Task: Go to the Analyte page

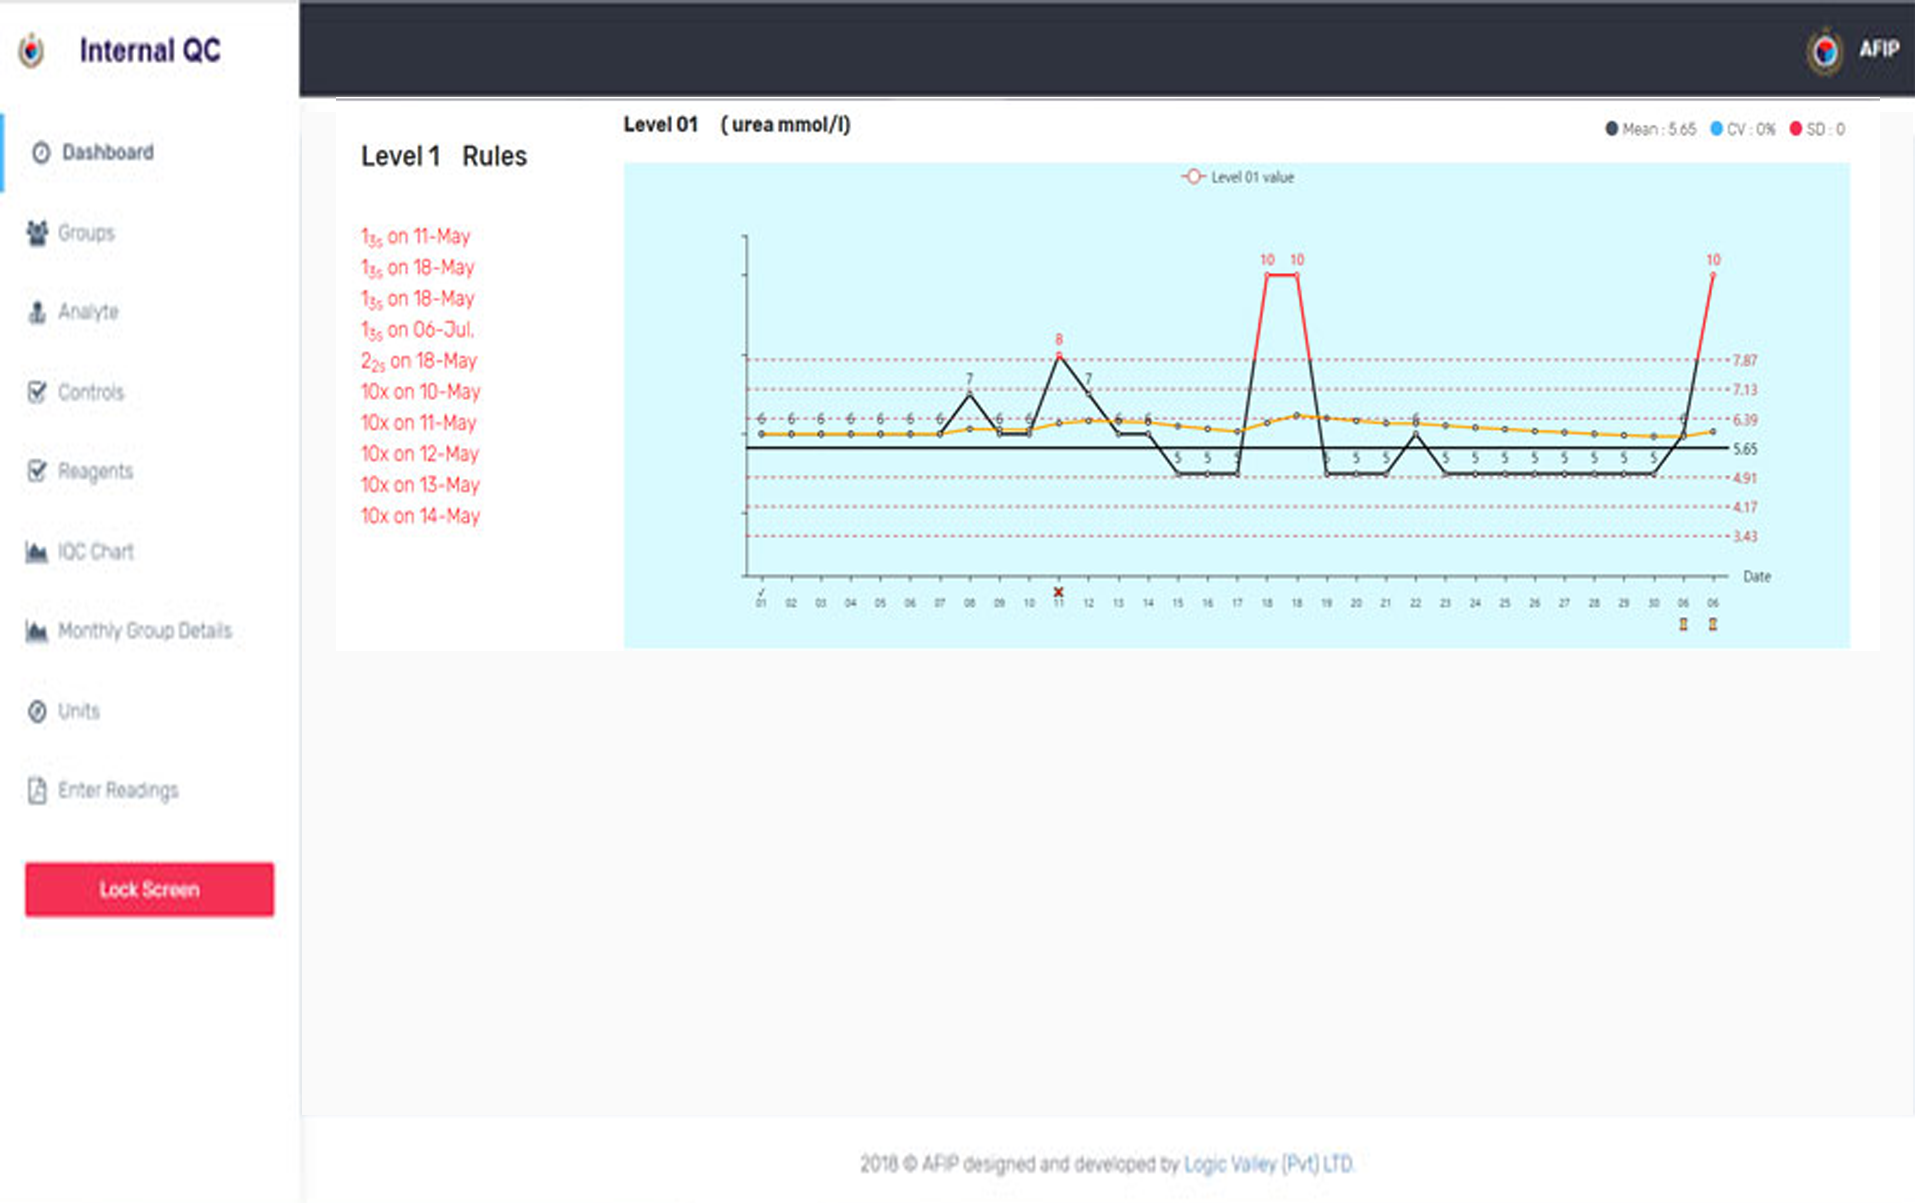Action: (88, 312)
